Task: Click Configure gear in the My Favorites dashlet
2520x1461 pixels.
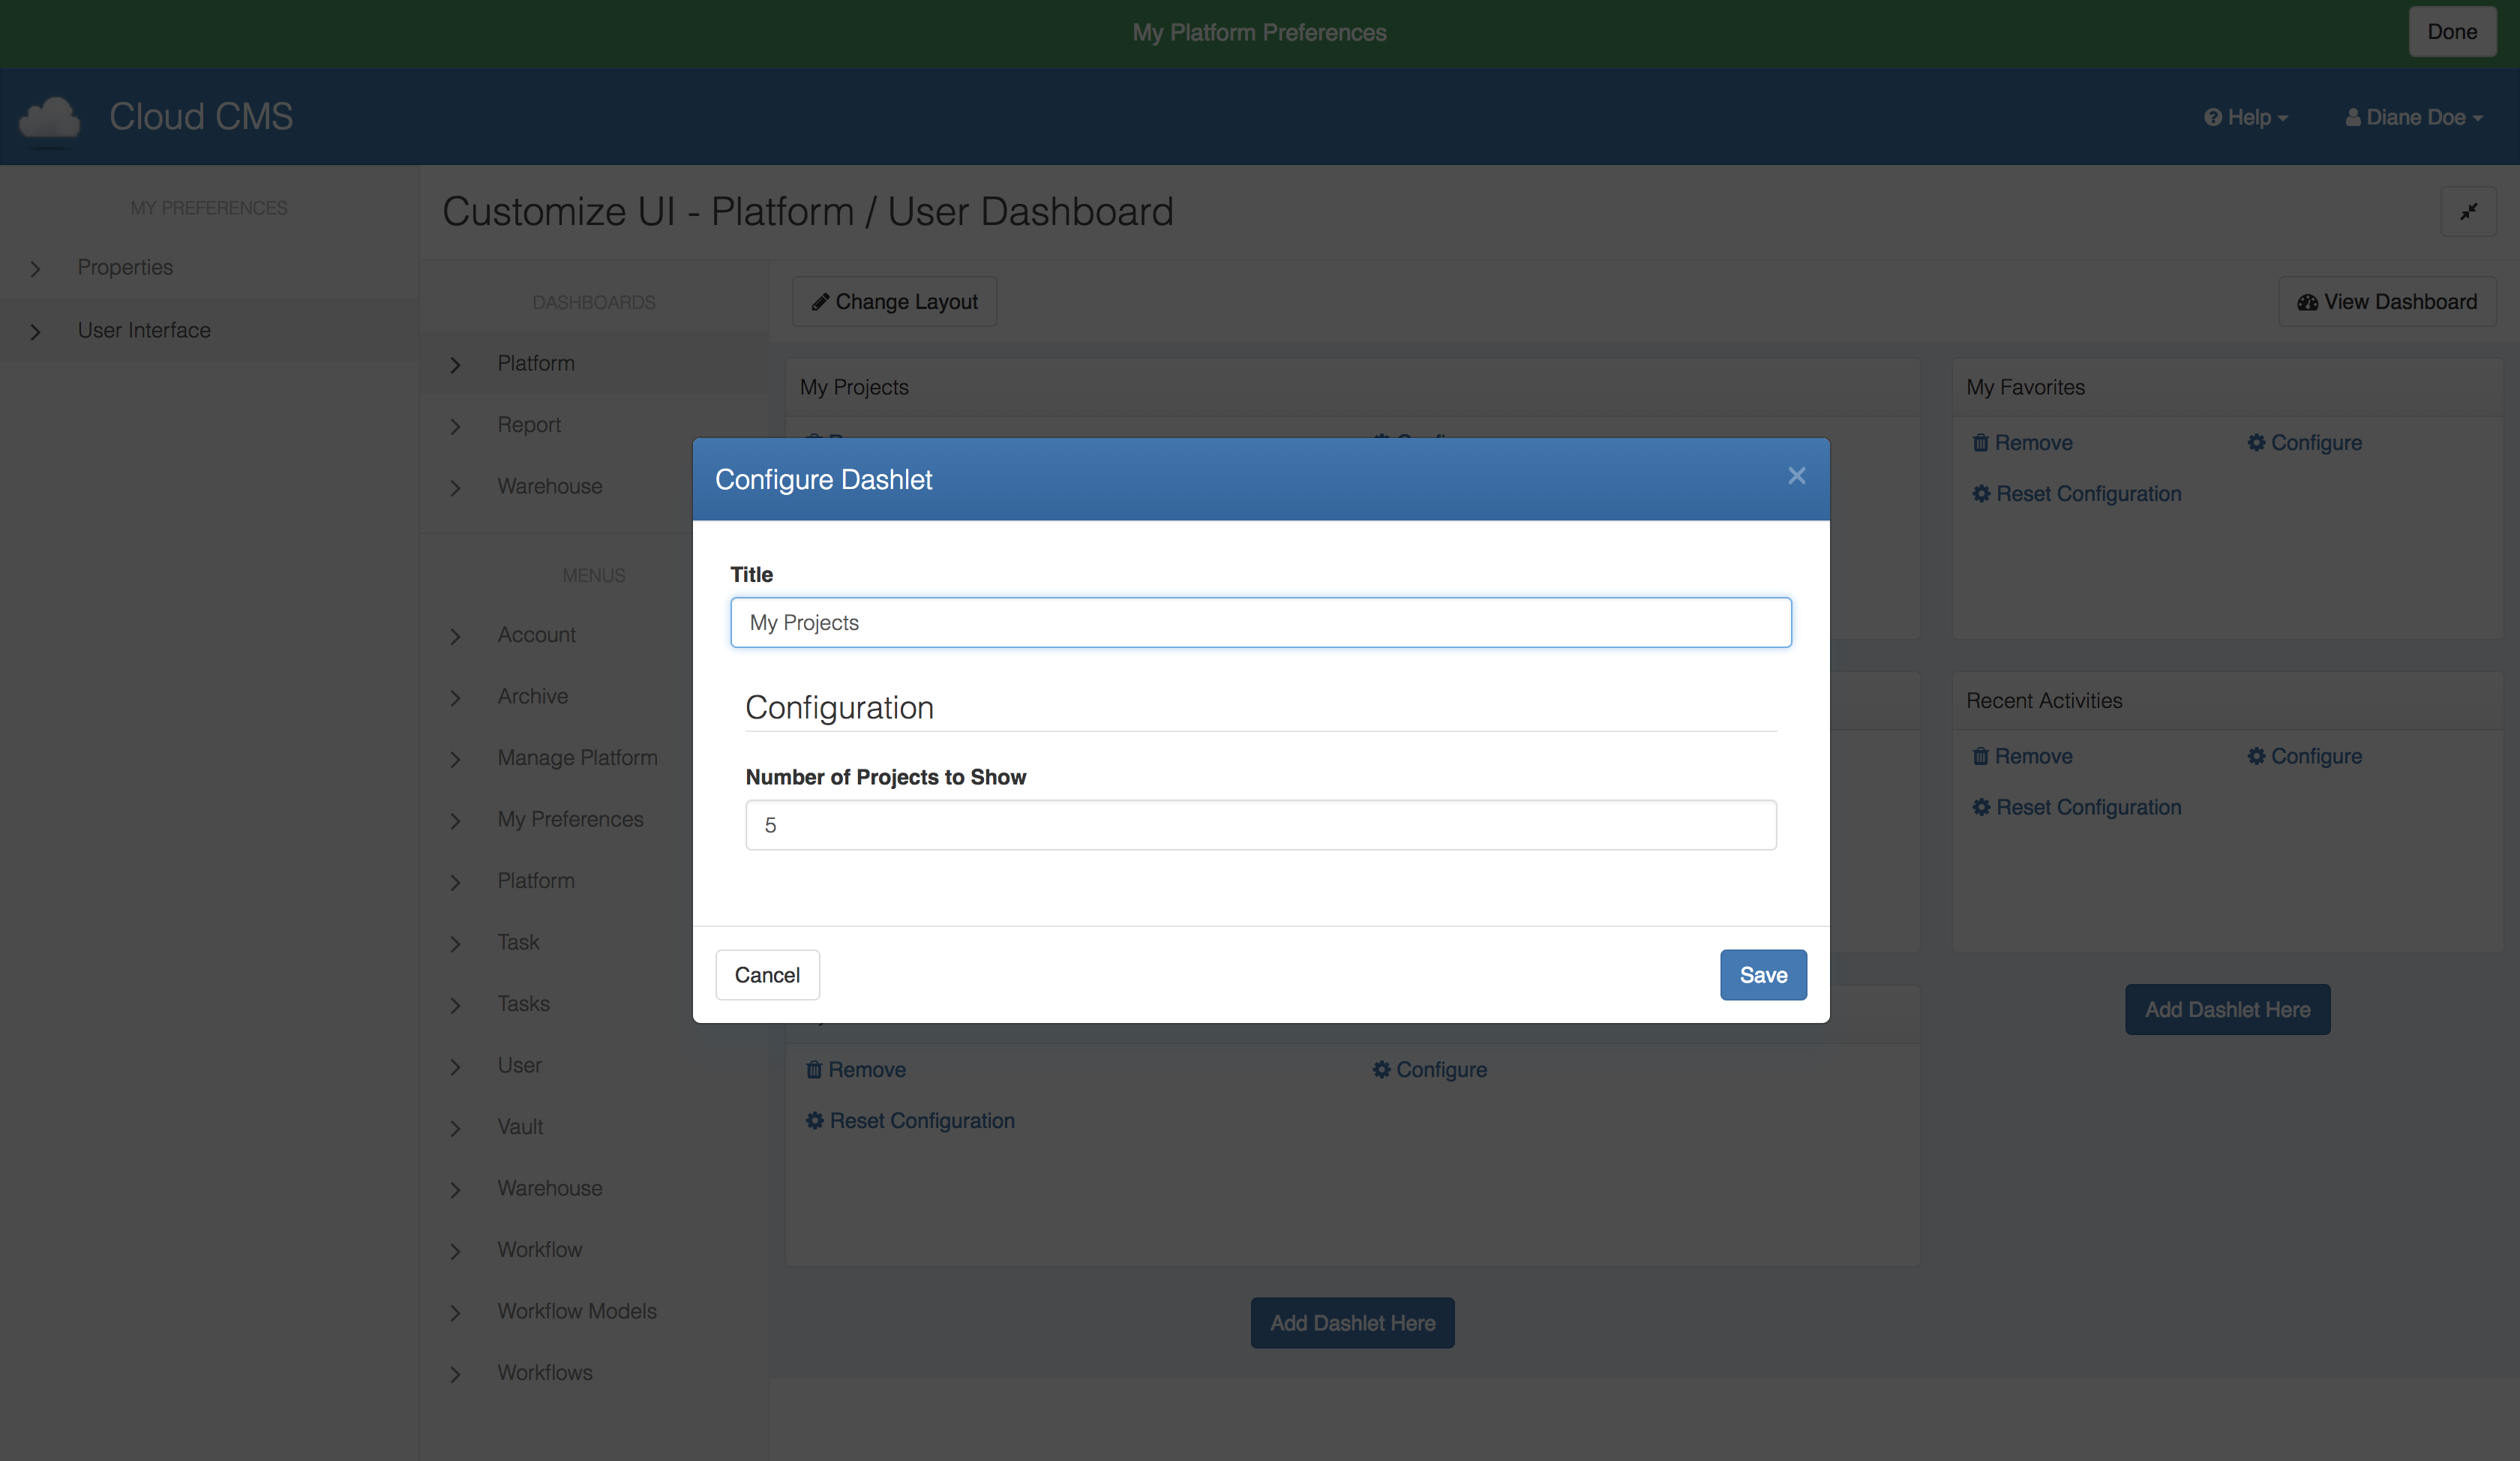Action: [x=2256, y=443]
